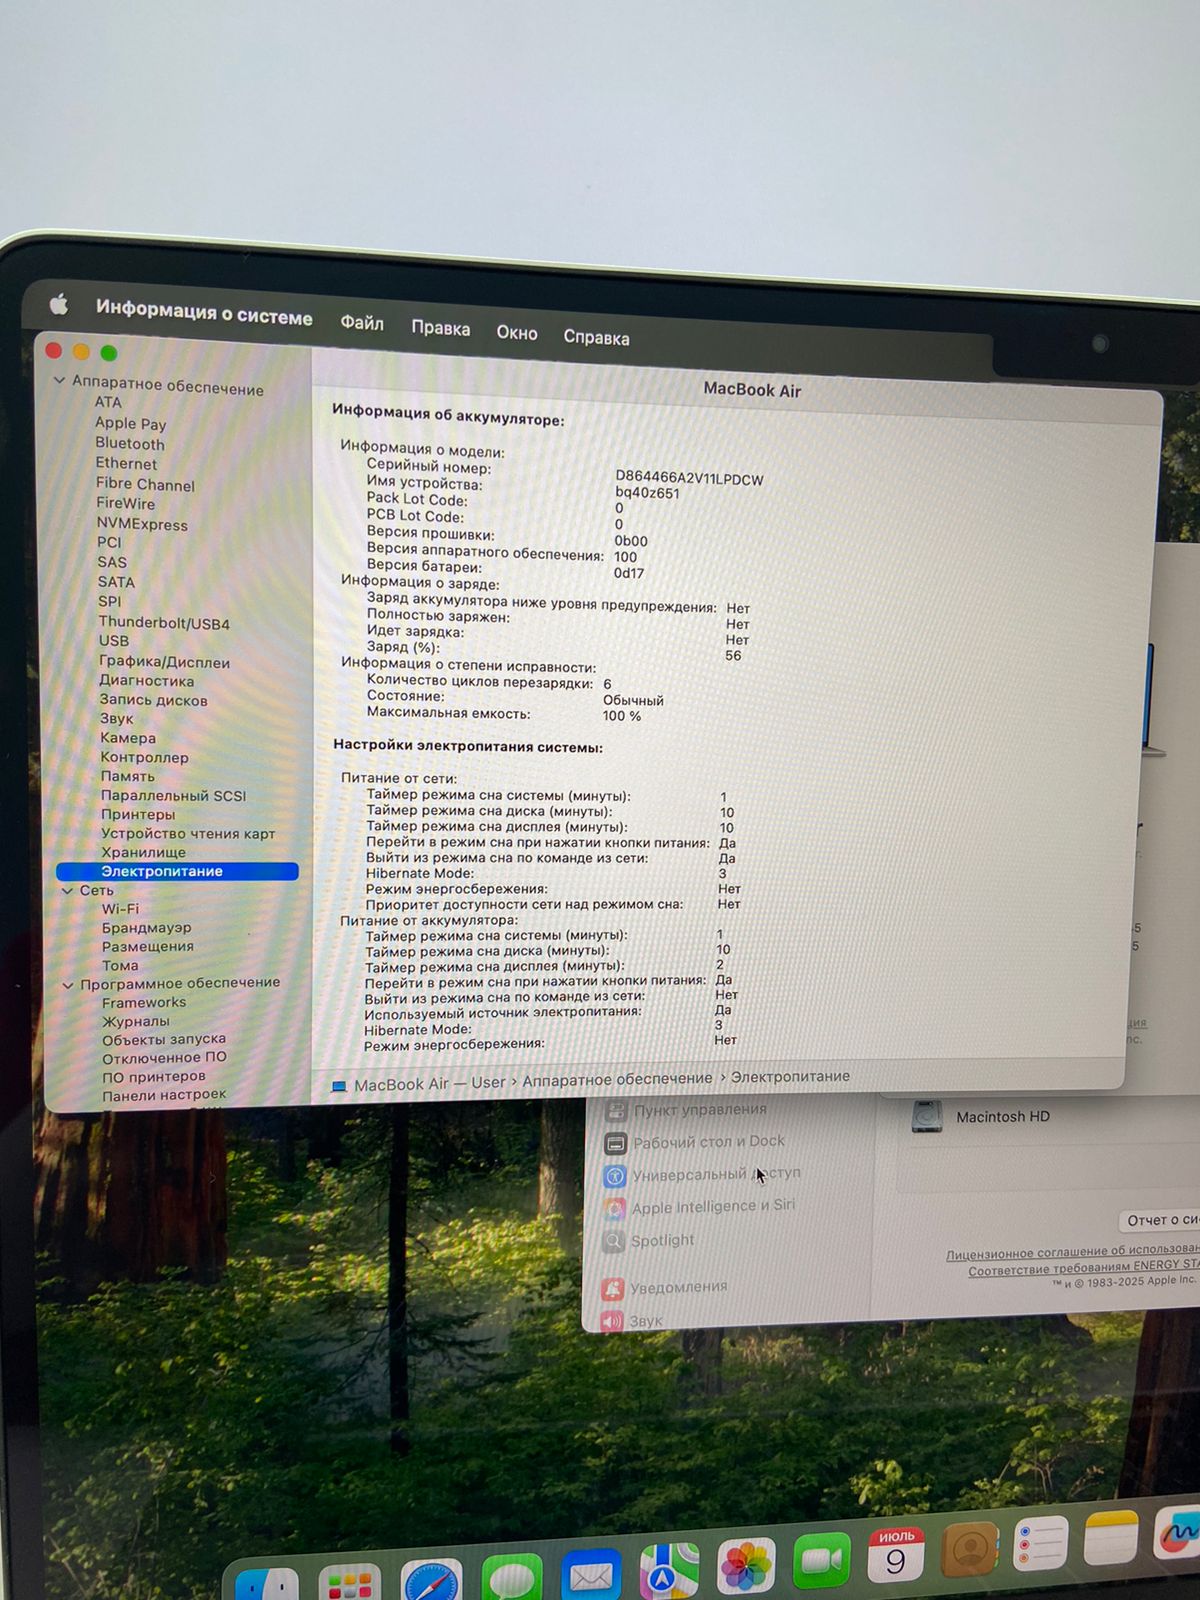Open the Информация о системе menu
Screen dimensions: 1200x1600
coord(204,312)
